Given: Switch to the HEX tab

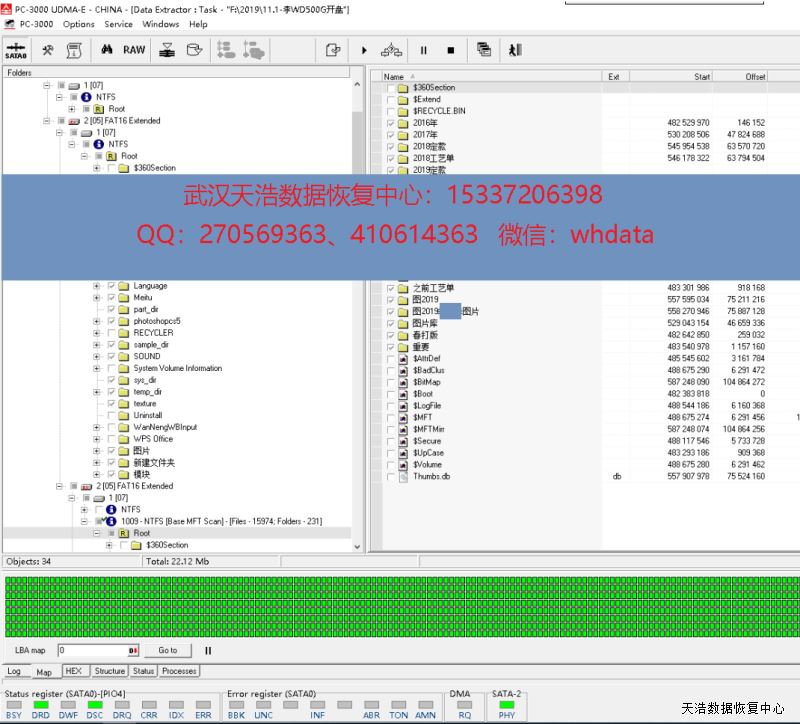Looking at the screenshot, I should (x=73, y=671).
